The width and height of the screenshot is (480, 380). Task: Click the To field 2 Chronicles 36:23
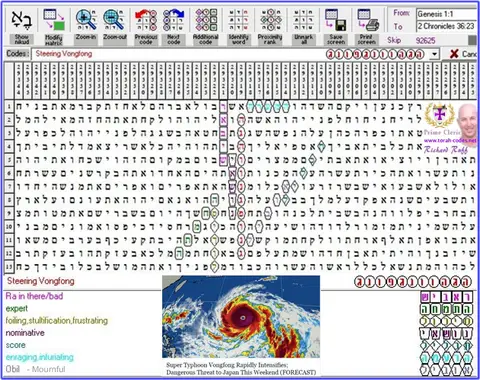[x=446, y=26]
